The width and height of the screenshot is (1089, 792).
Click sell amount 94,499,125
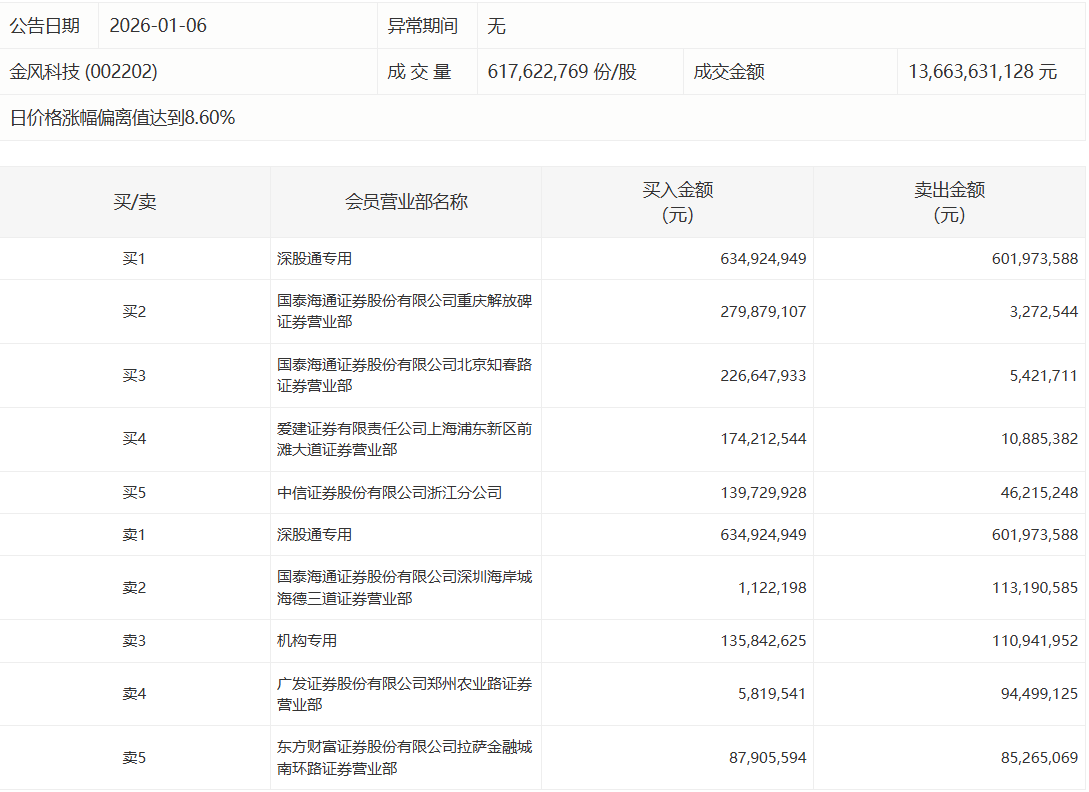click(1040, 693)
